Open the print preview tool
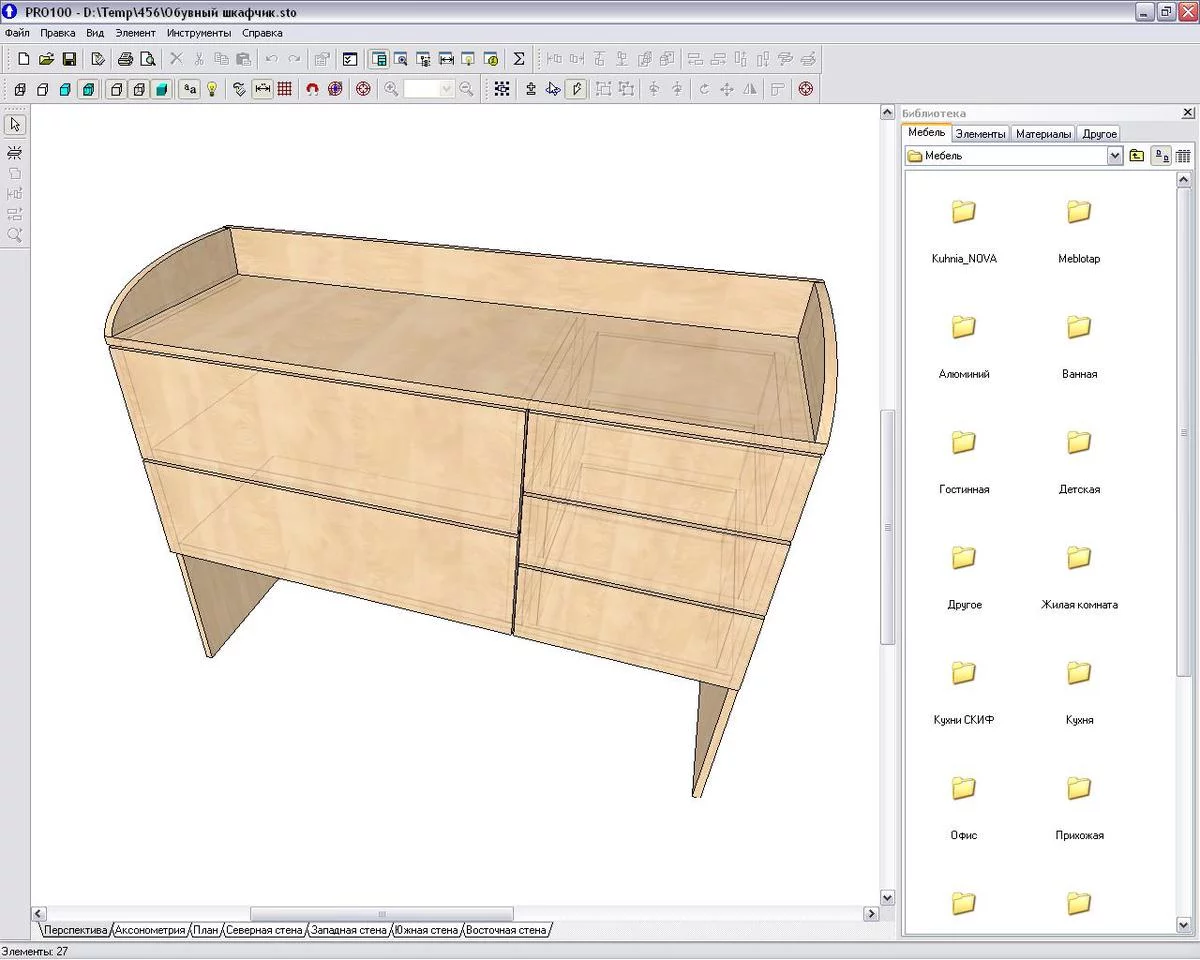The width and height of the screenshot is (1200, 960). 148,59
